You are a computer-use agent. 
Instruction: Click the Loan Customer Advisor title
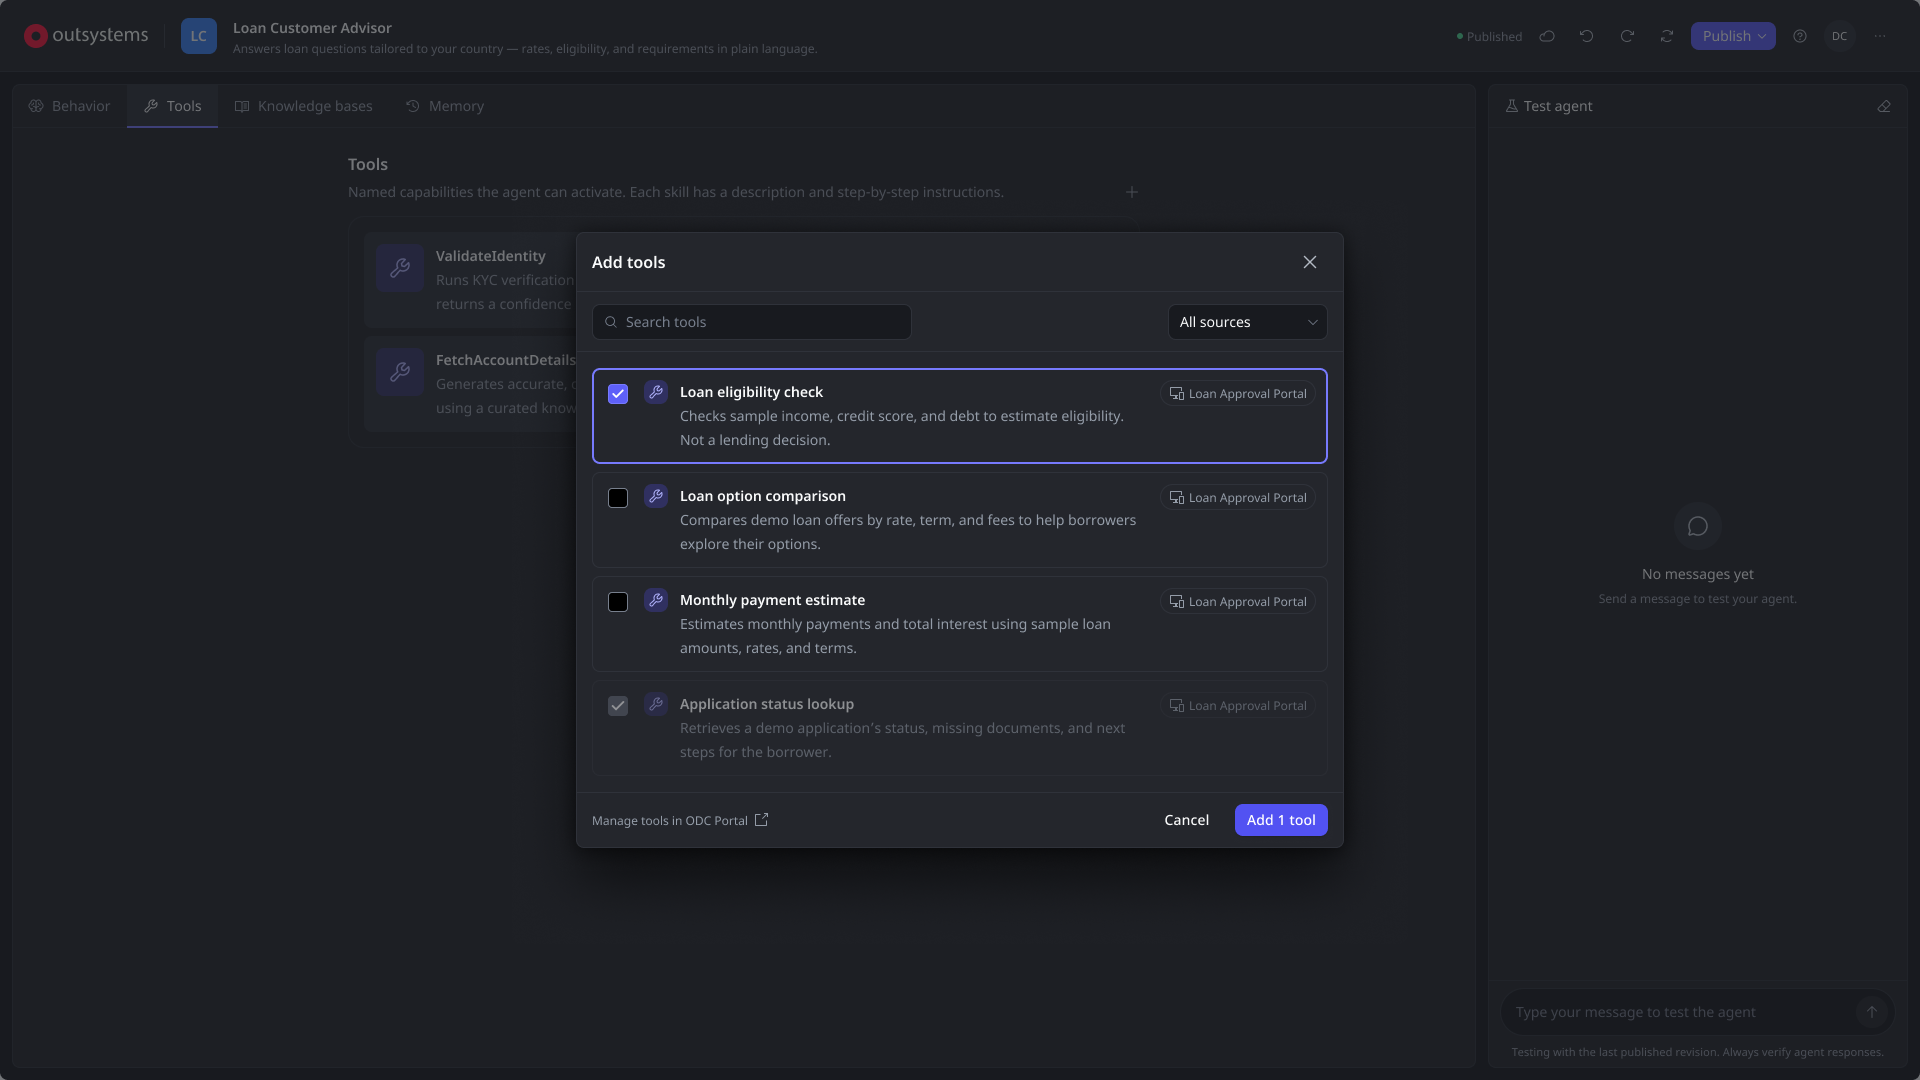point(312,28)
